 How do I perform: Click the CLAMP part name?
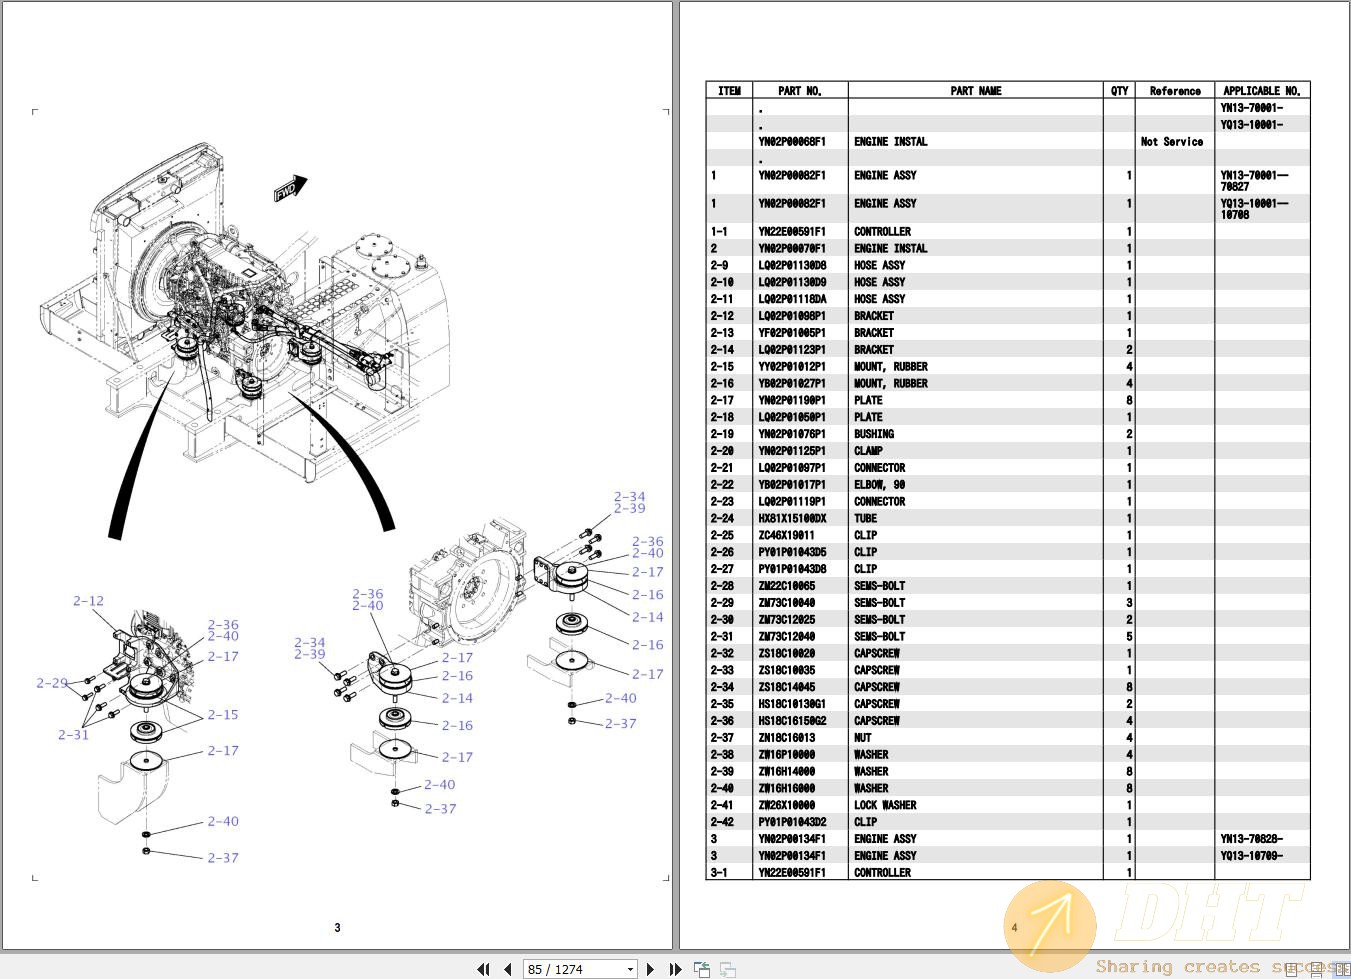click(868, 451)
